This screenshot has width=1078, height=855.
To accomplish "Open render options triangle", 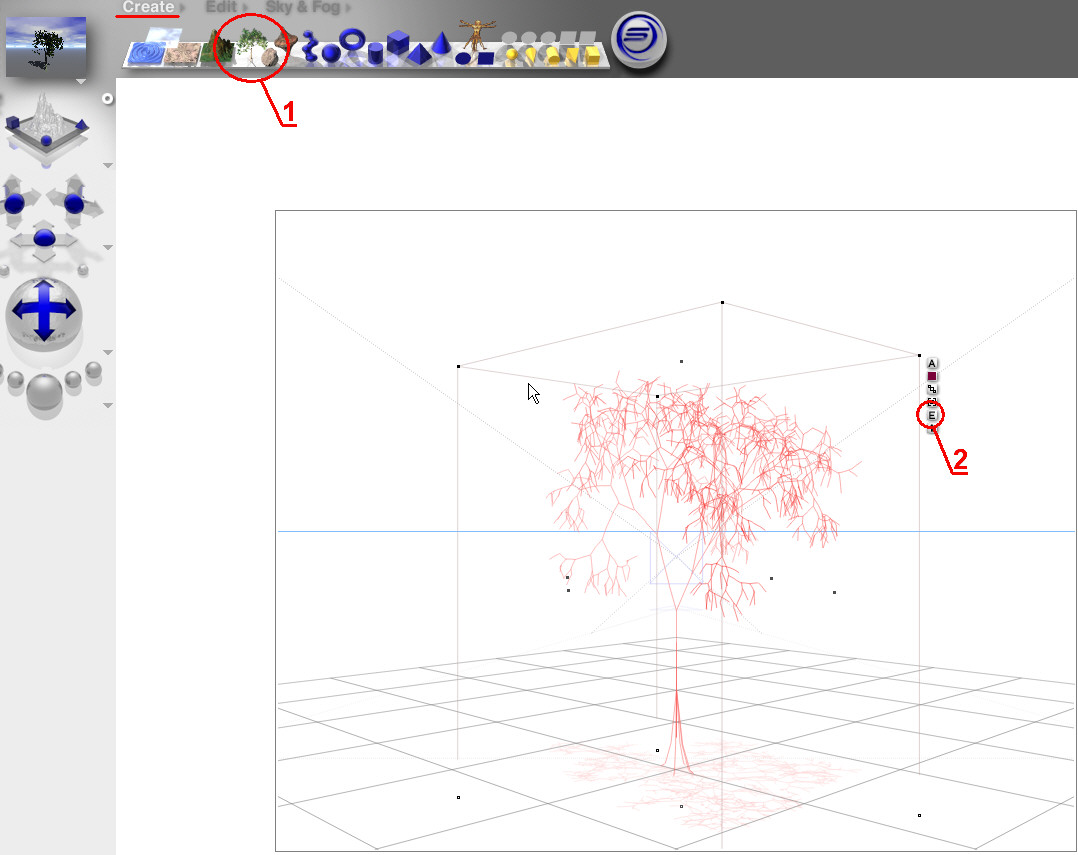I will (108, 406).
